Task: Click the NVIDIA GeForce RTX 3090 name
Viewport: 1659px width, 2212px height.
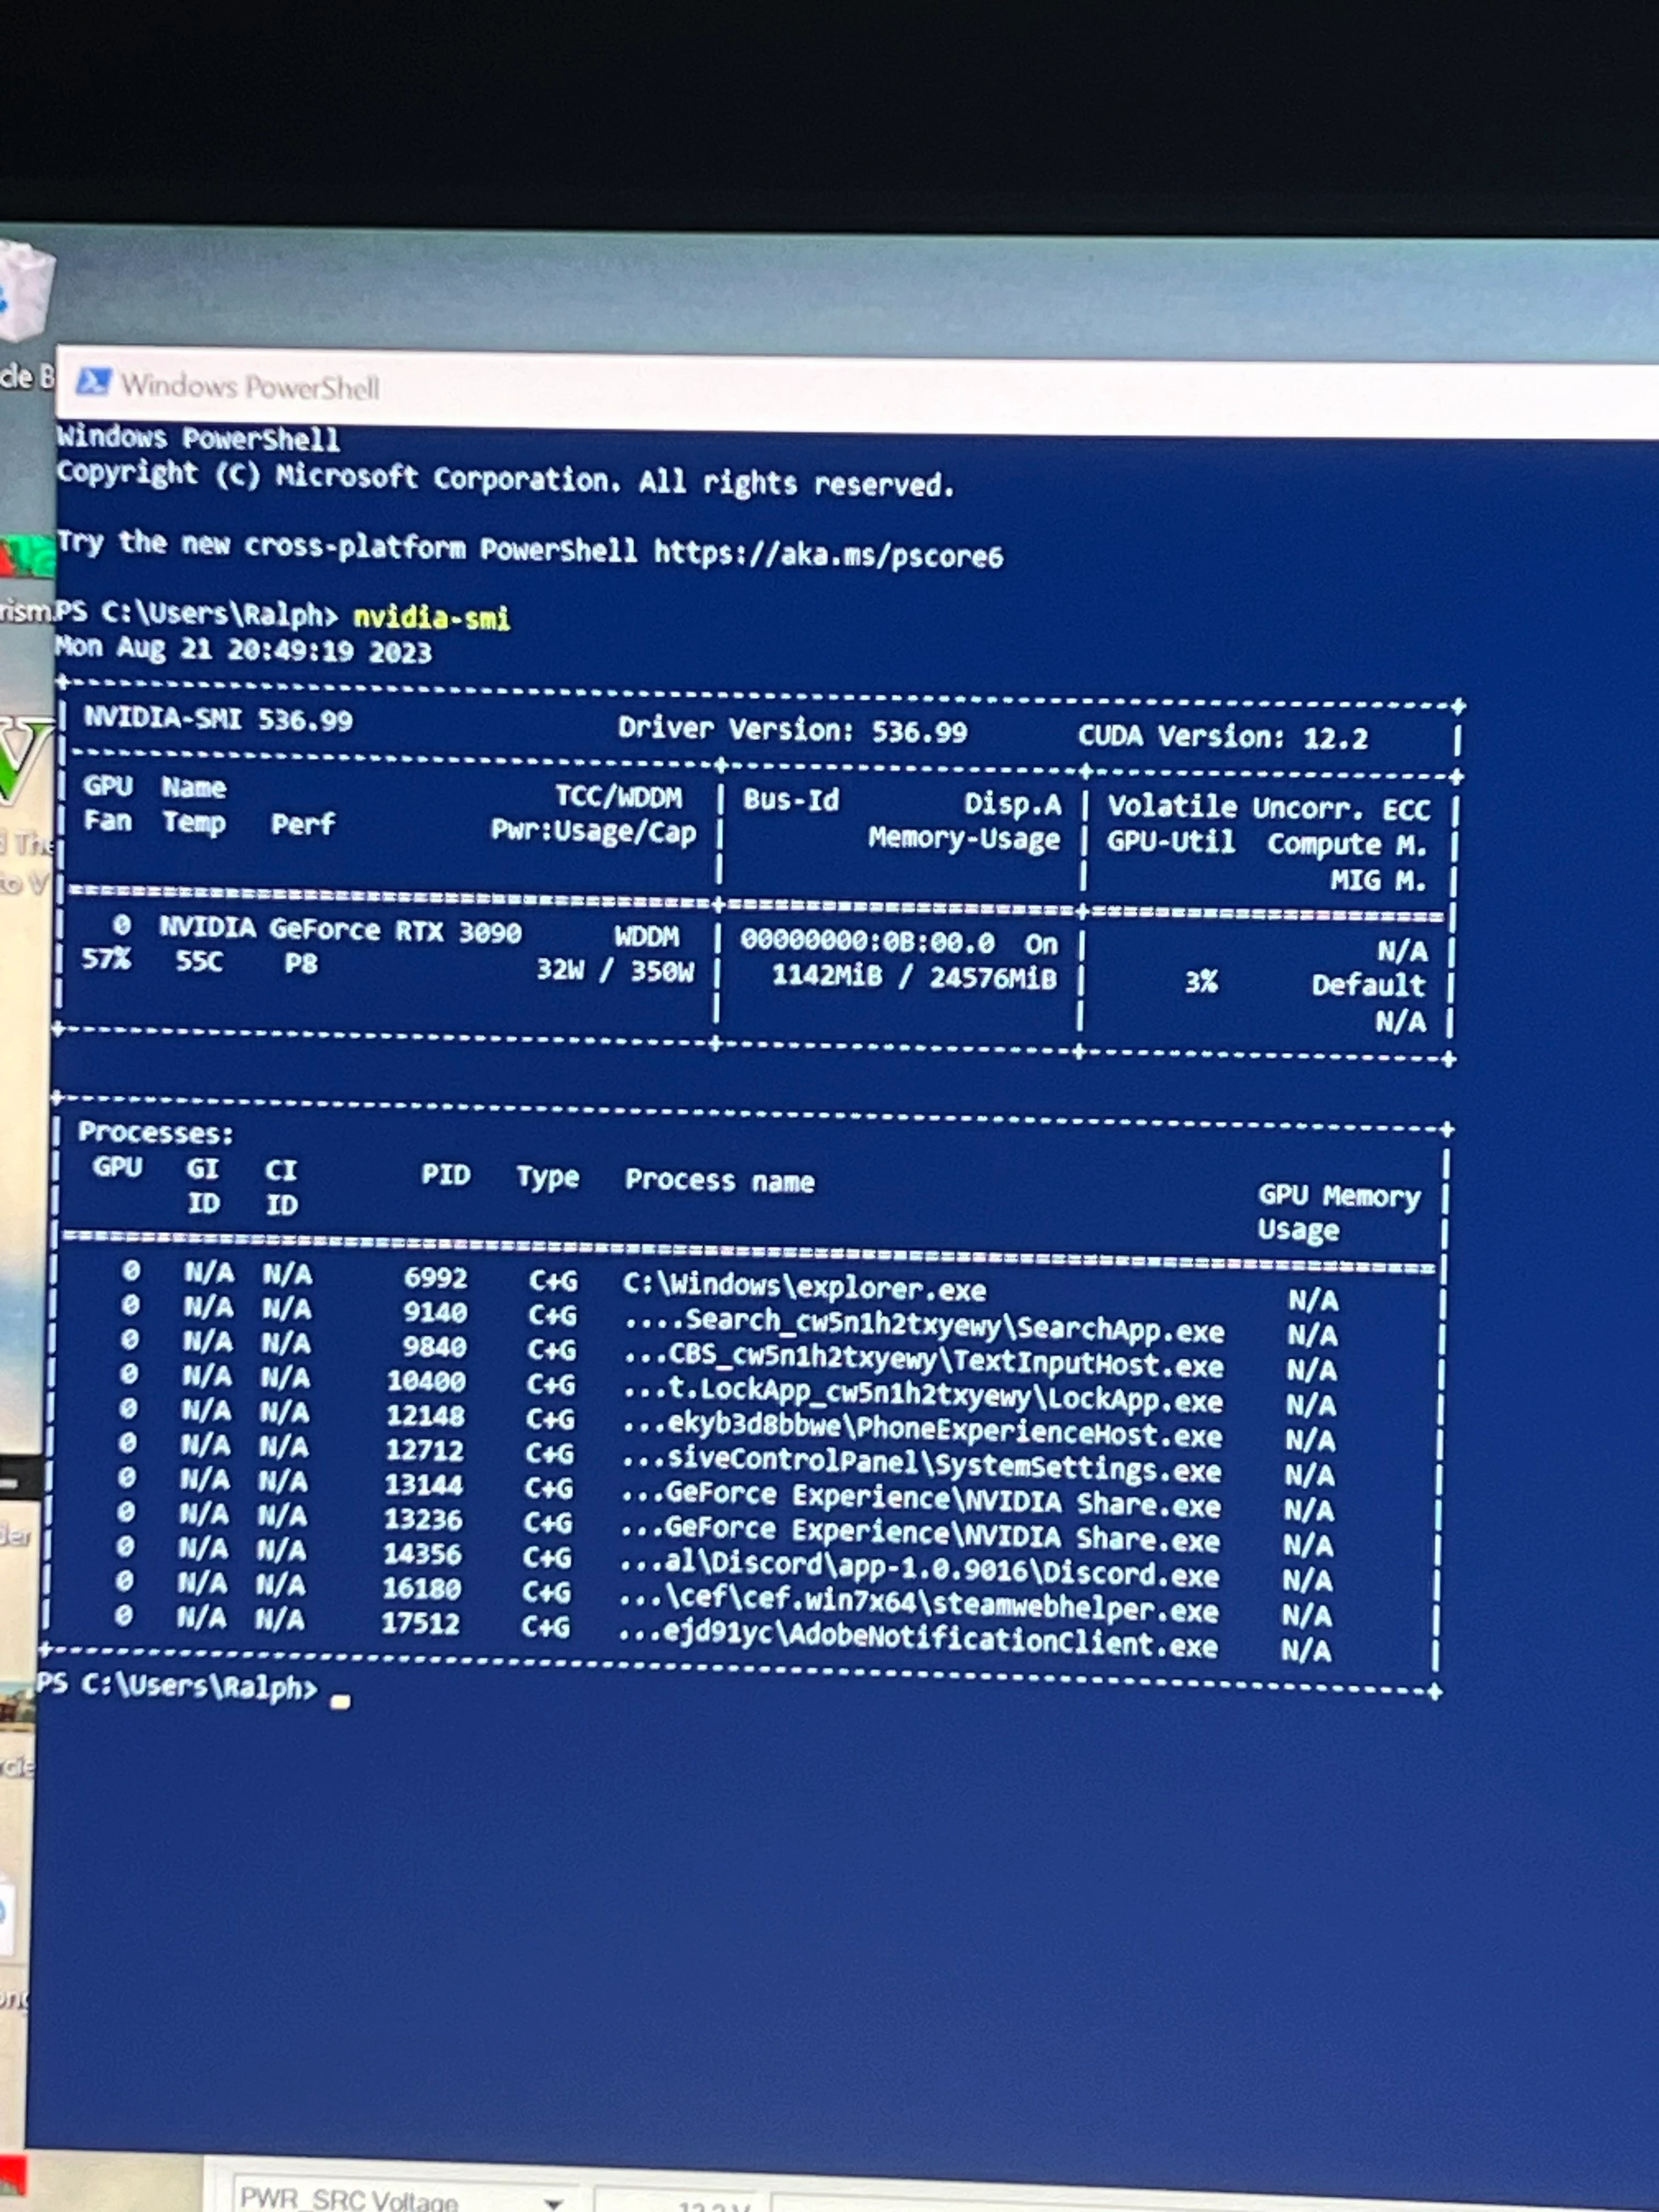Action: click(340, 930)
